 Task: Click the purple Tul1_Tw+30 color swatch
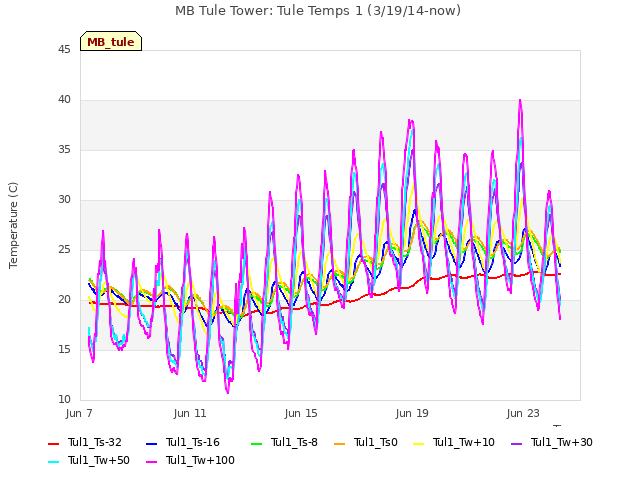[x=517, y=443]
